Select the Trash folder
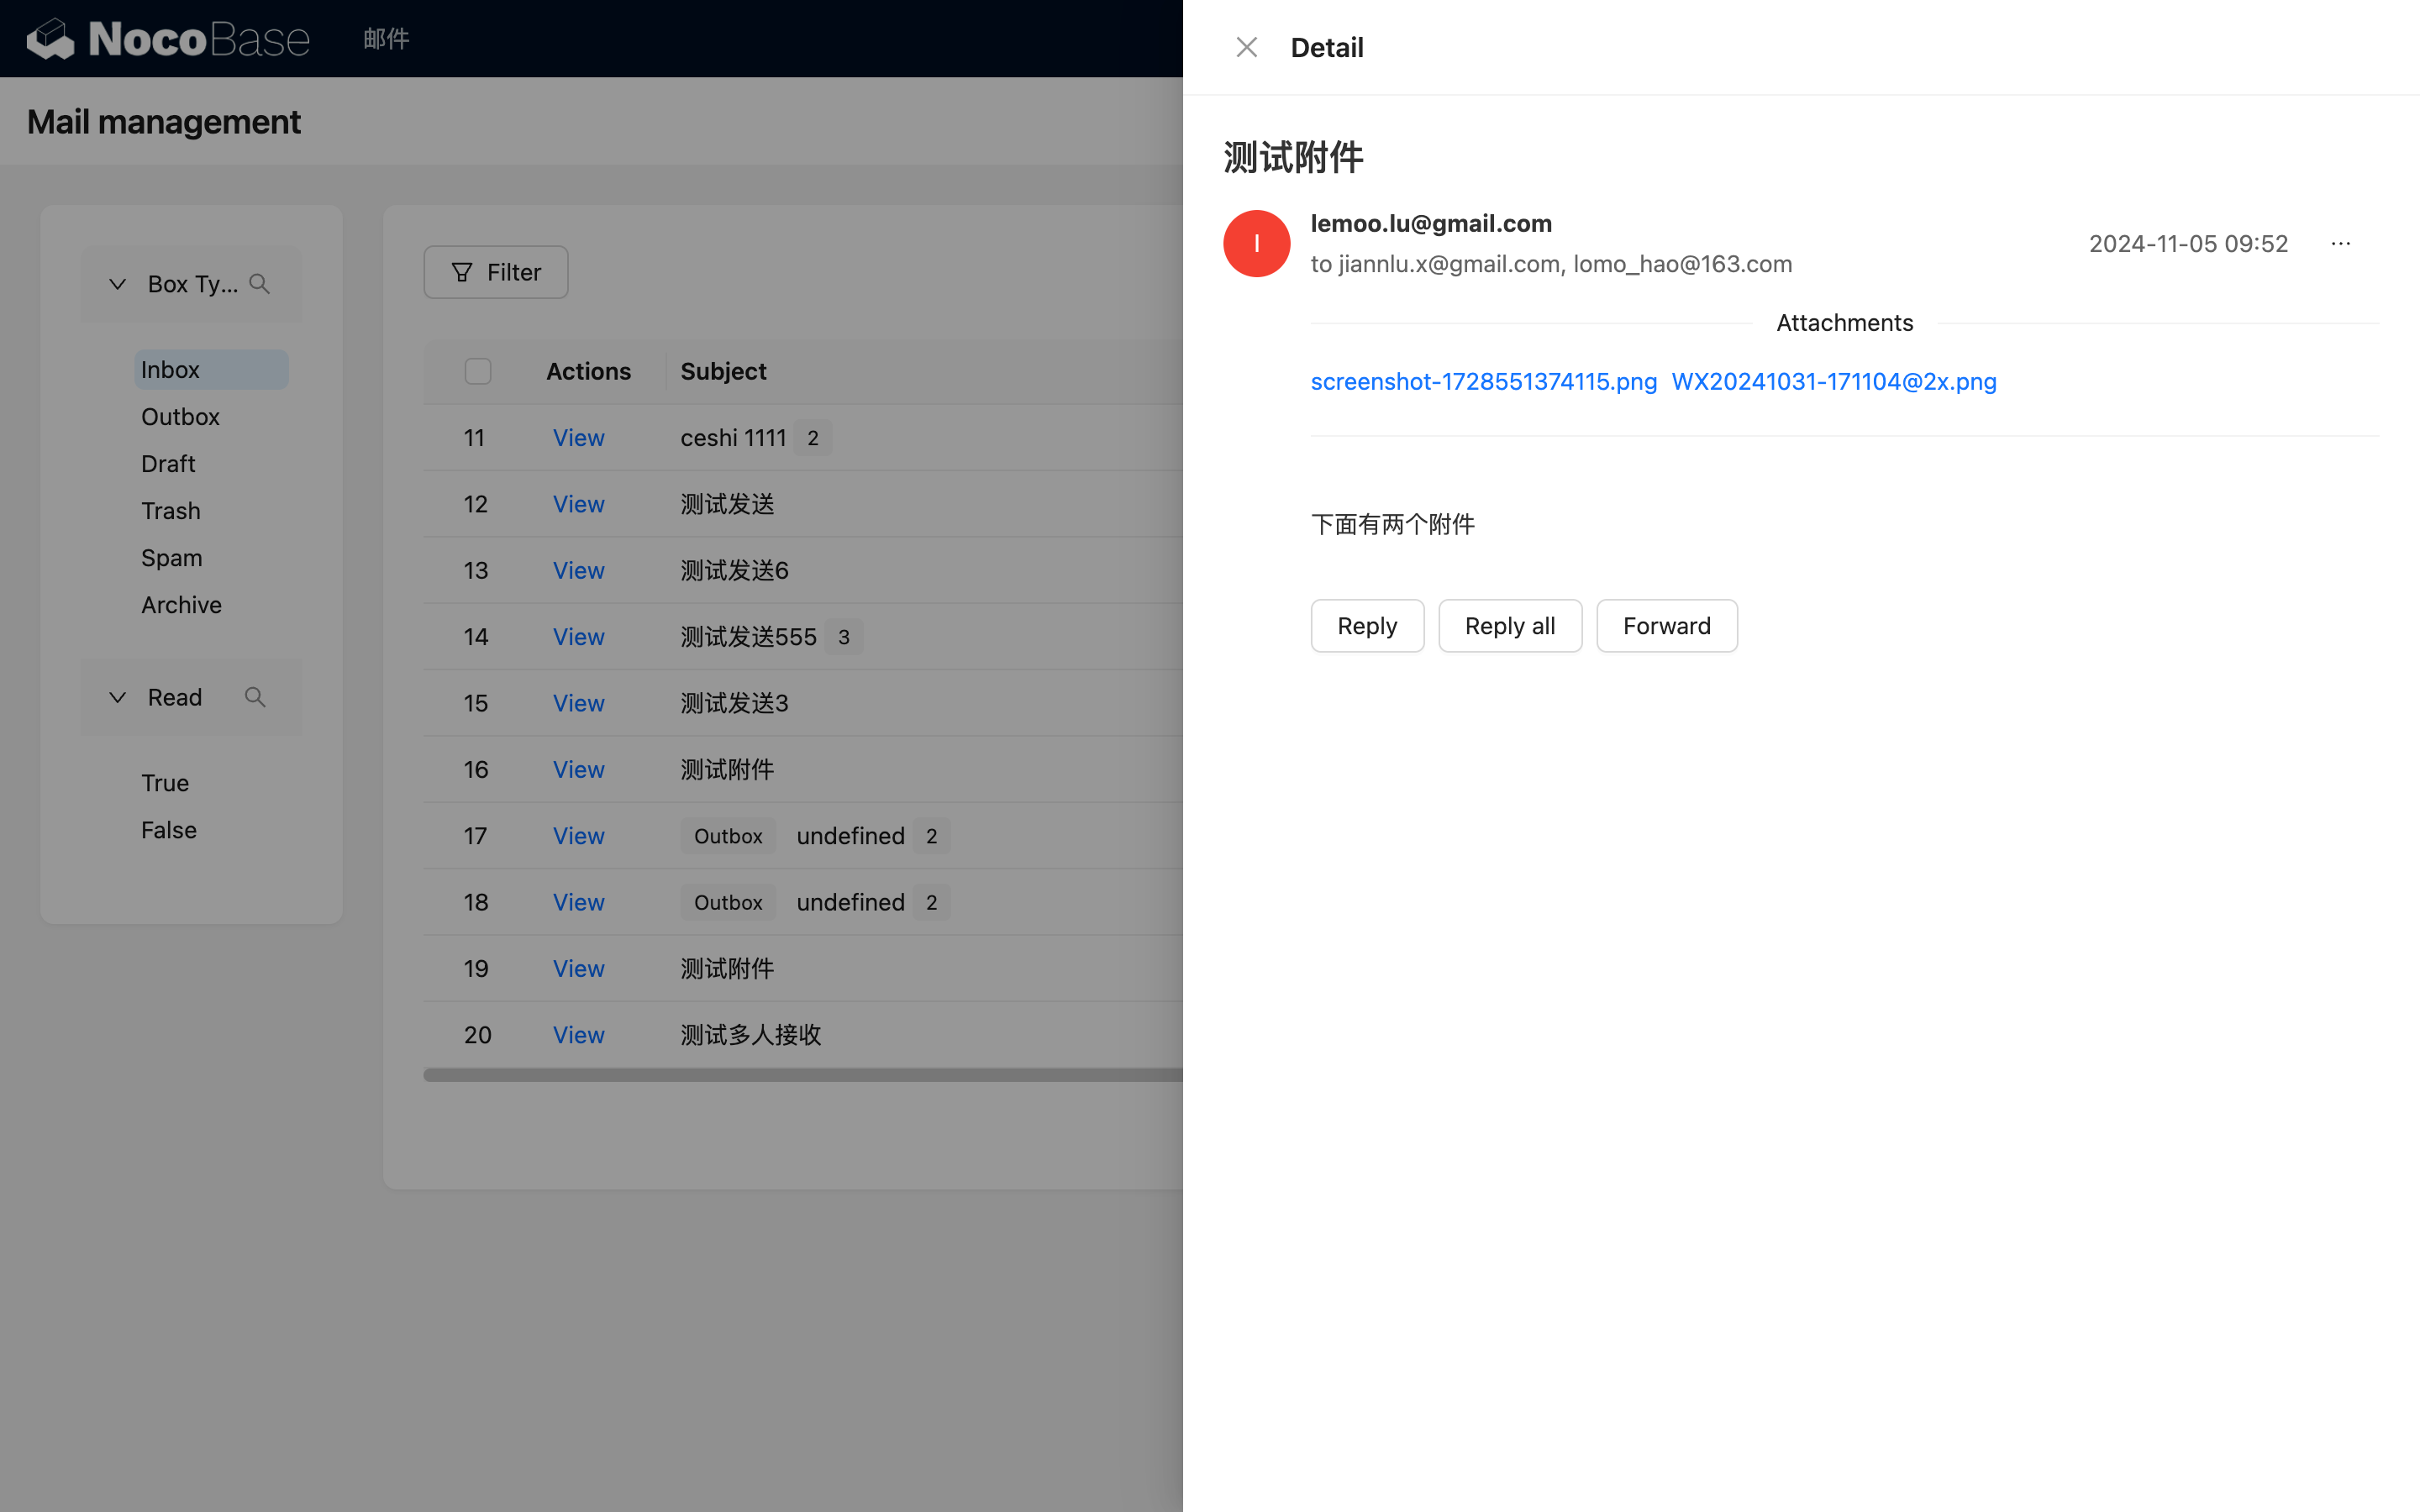 coord(171,511)
